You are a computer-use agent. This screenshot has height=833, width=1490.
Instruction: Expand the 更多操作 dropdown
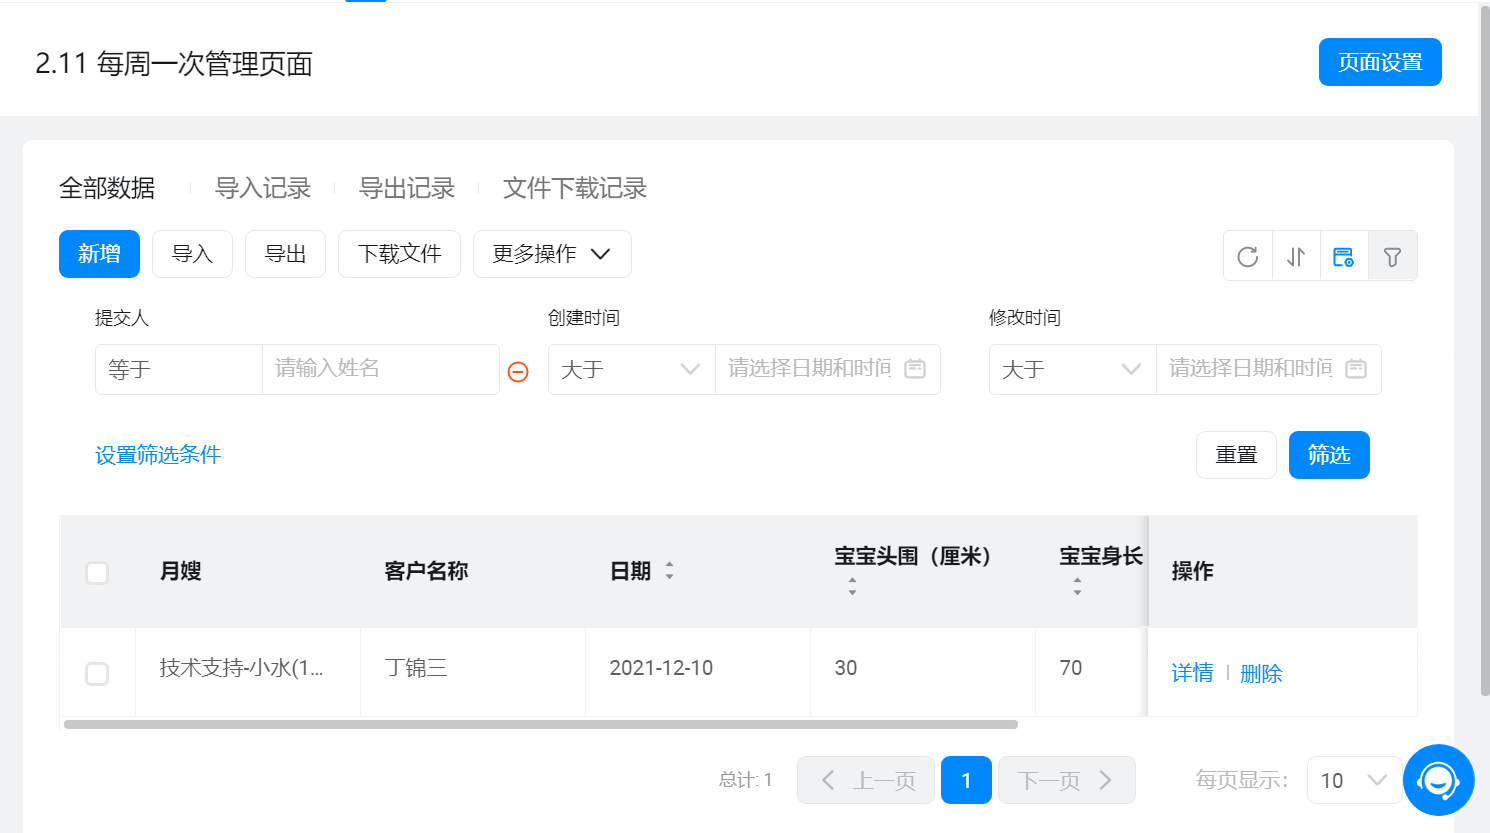[552, 254]
